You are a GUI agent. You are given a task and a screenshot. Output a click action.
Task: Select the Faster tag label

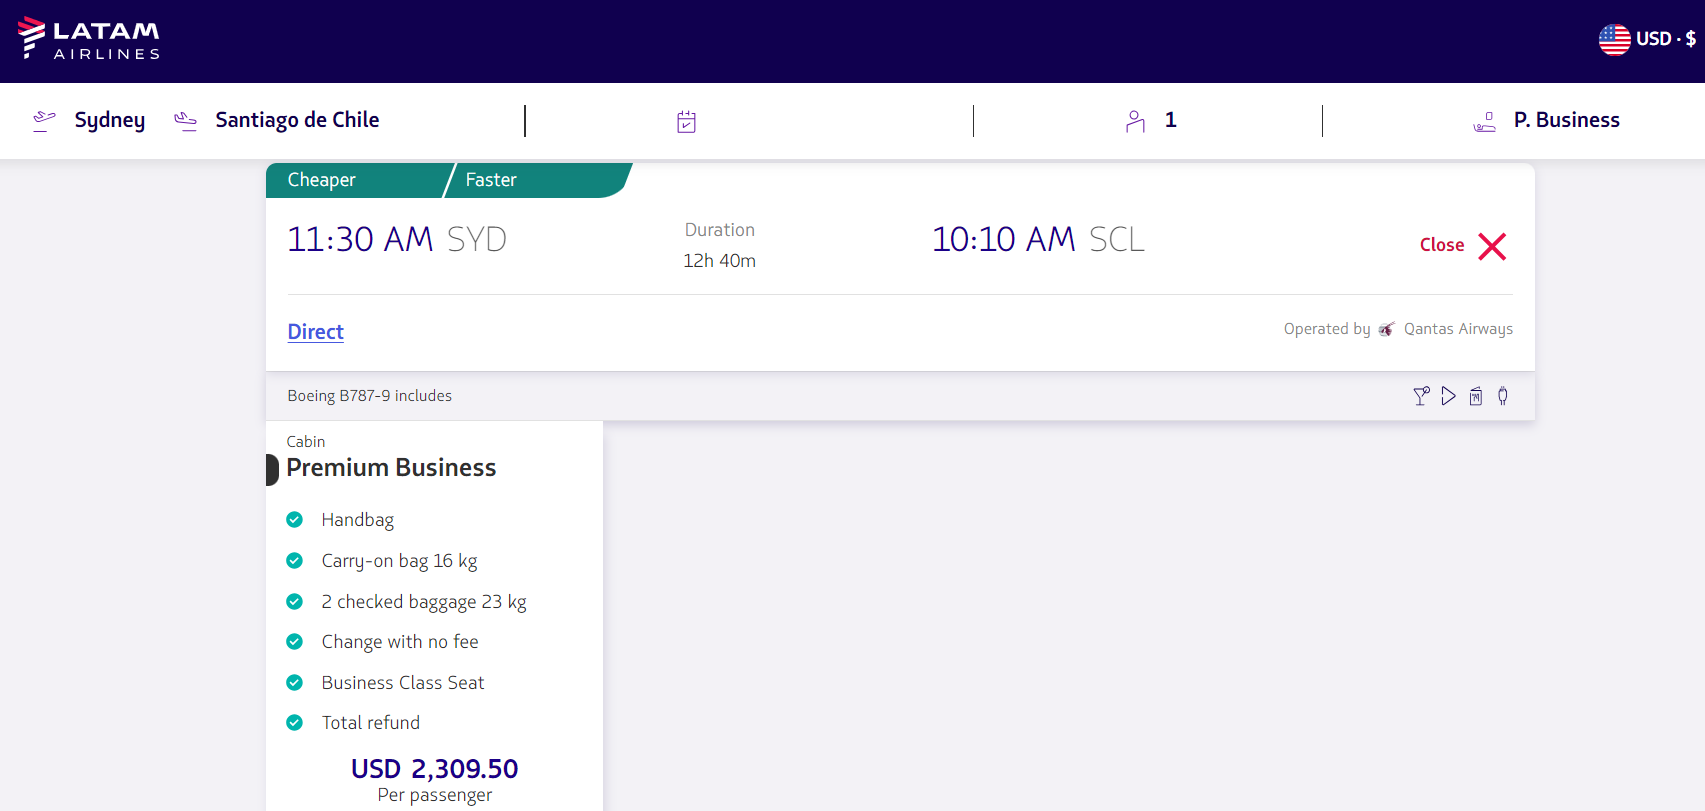(491, 180)
